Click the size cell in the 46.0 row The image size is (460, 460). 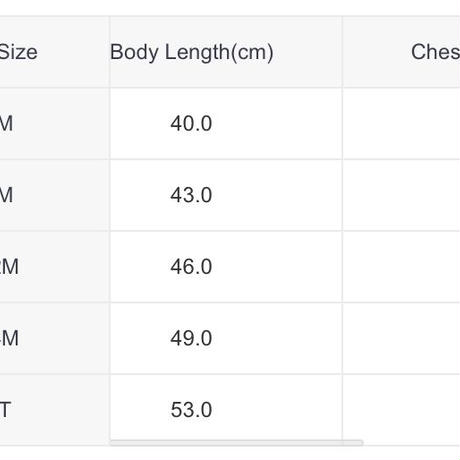coord(54,267)
